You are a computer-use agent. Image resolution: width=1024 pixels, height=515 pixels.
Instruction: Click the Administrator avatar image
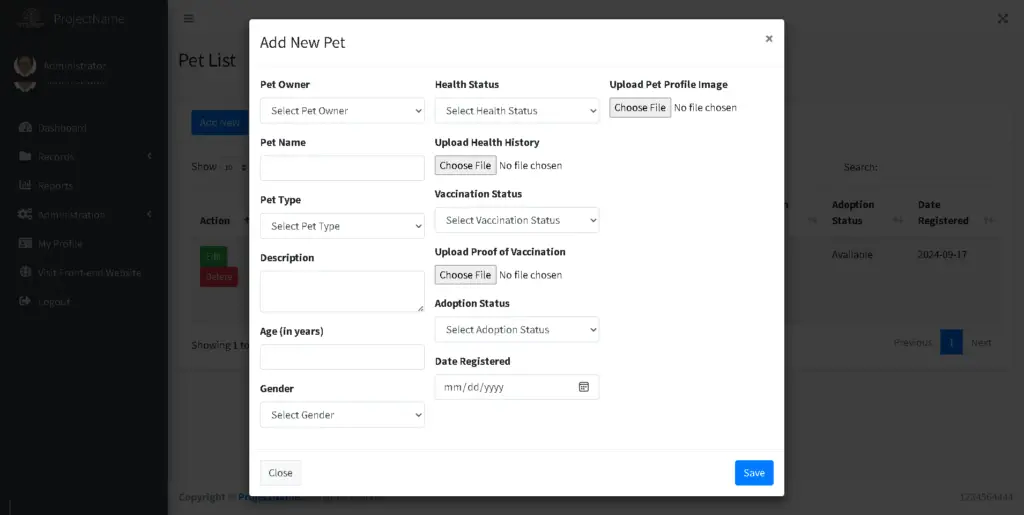(x=25, y=67)
